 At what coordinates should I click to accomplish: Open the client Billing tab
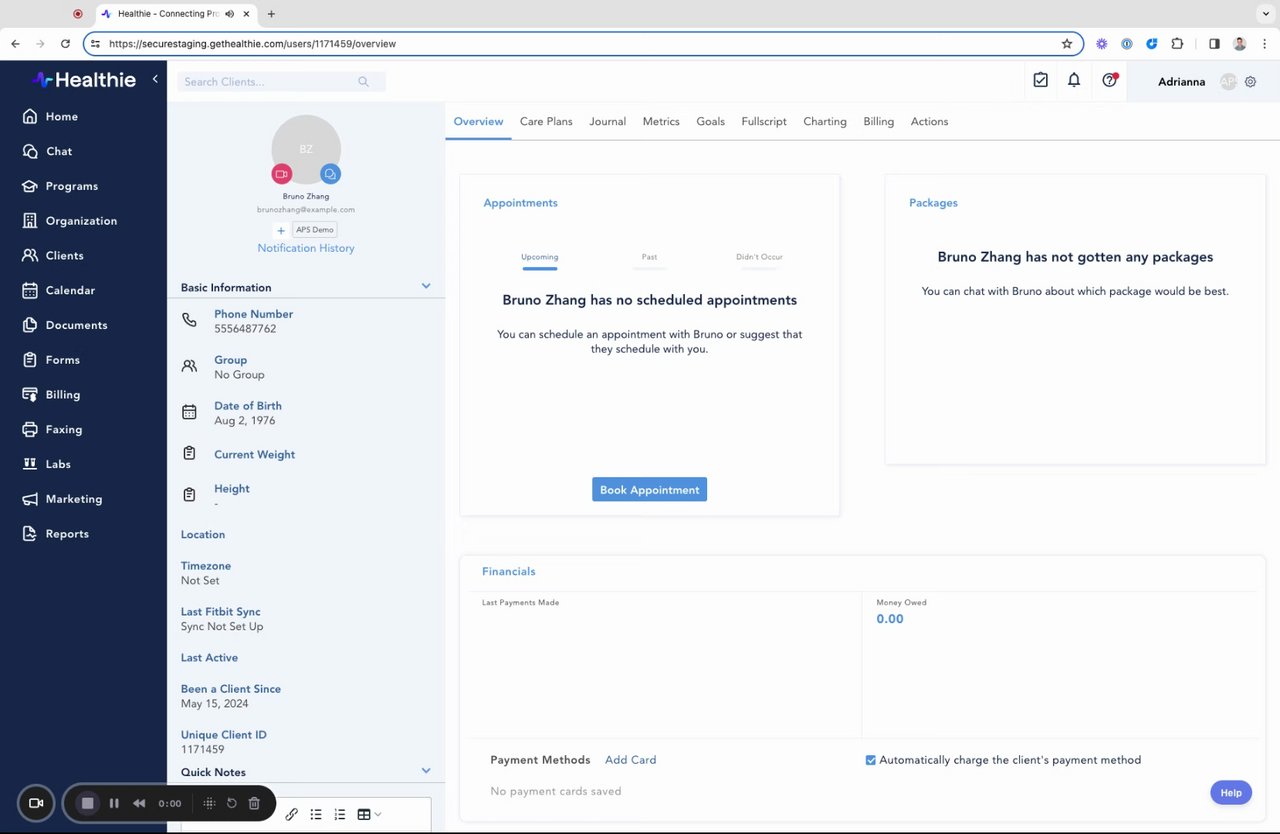[878, 121]
